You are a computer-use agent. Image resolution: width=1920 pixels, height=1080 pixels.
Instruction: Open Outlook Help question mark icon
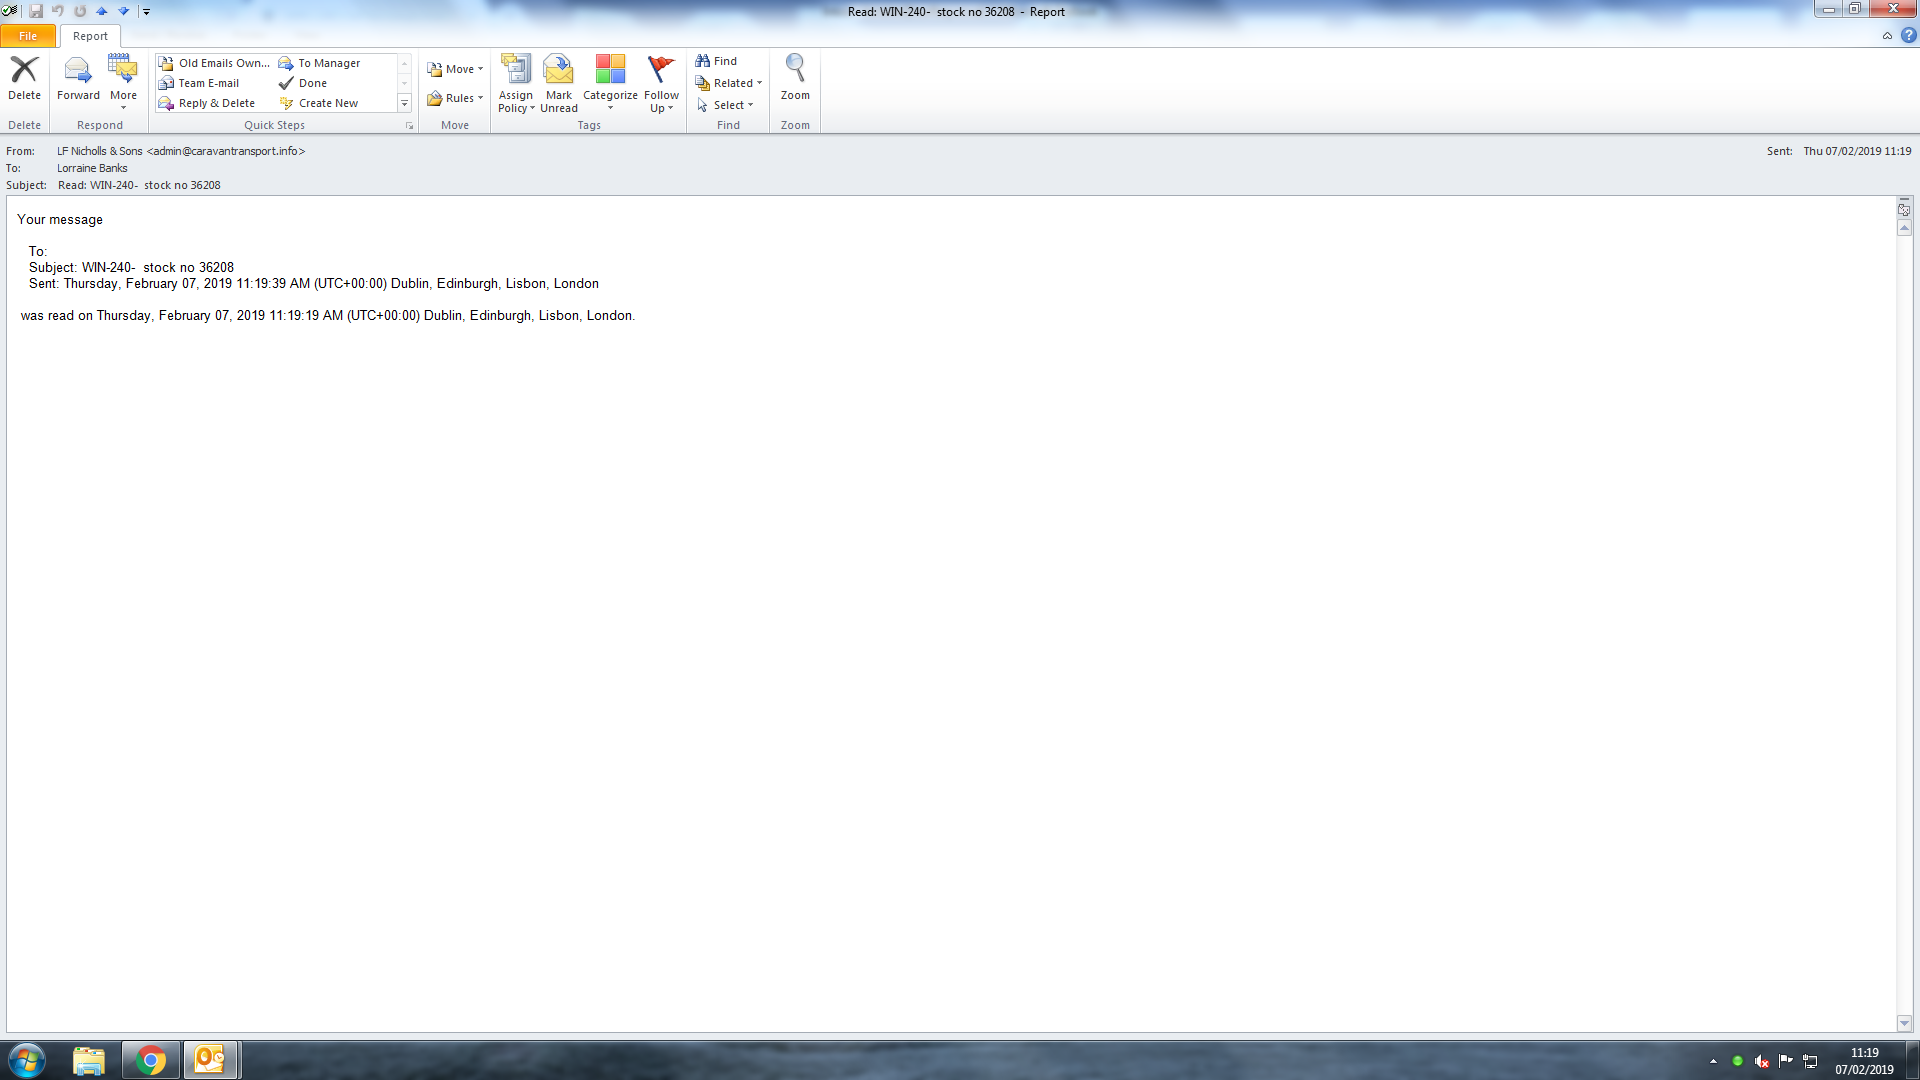click(1908, 35)
